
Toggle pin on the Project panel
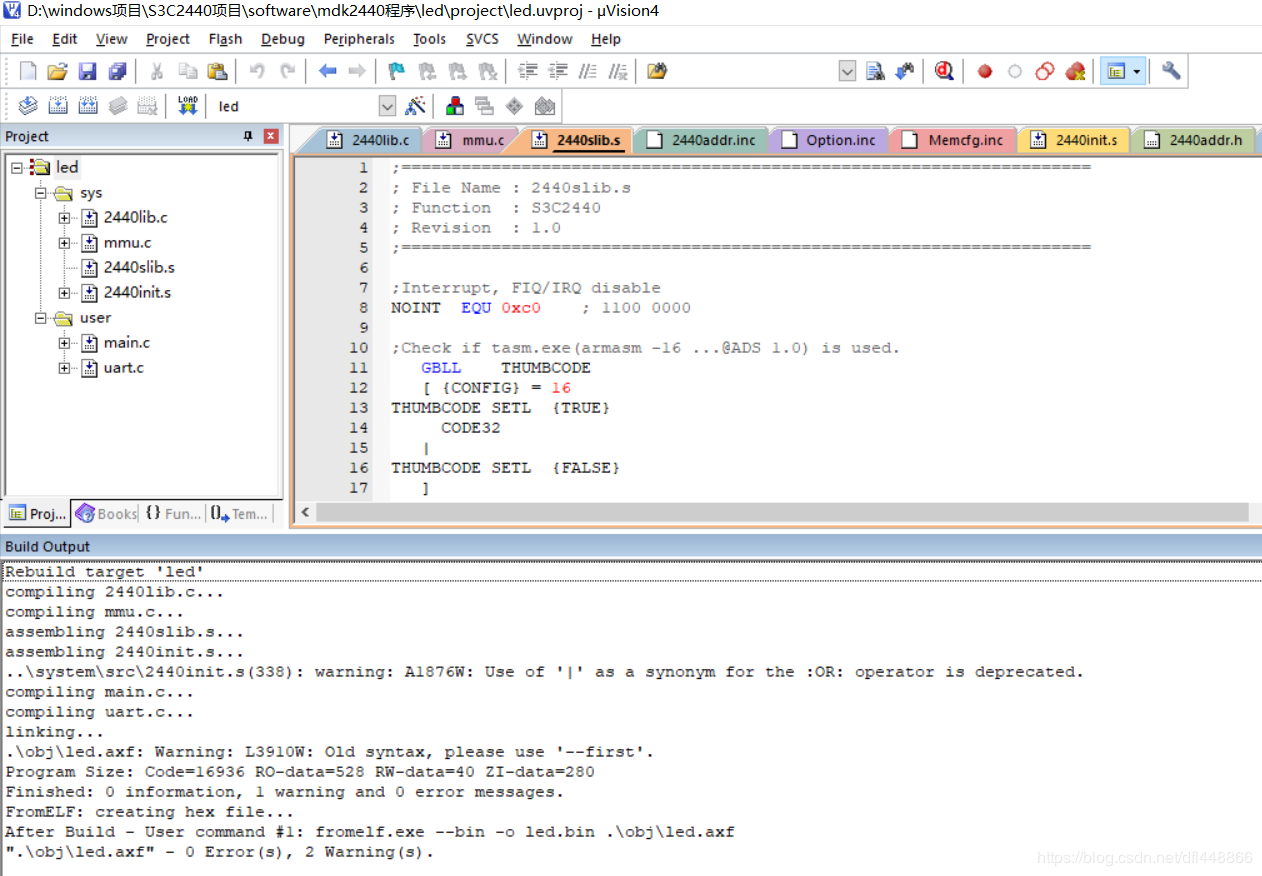click(x=249, y=136)
